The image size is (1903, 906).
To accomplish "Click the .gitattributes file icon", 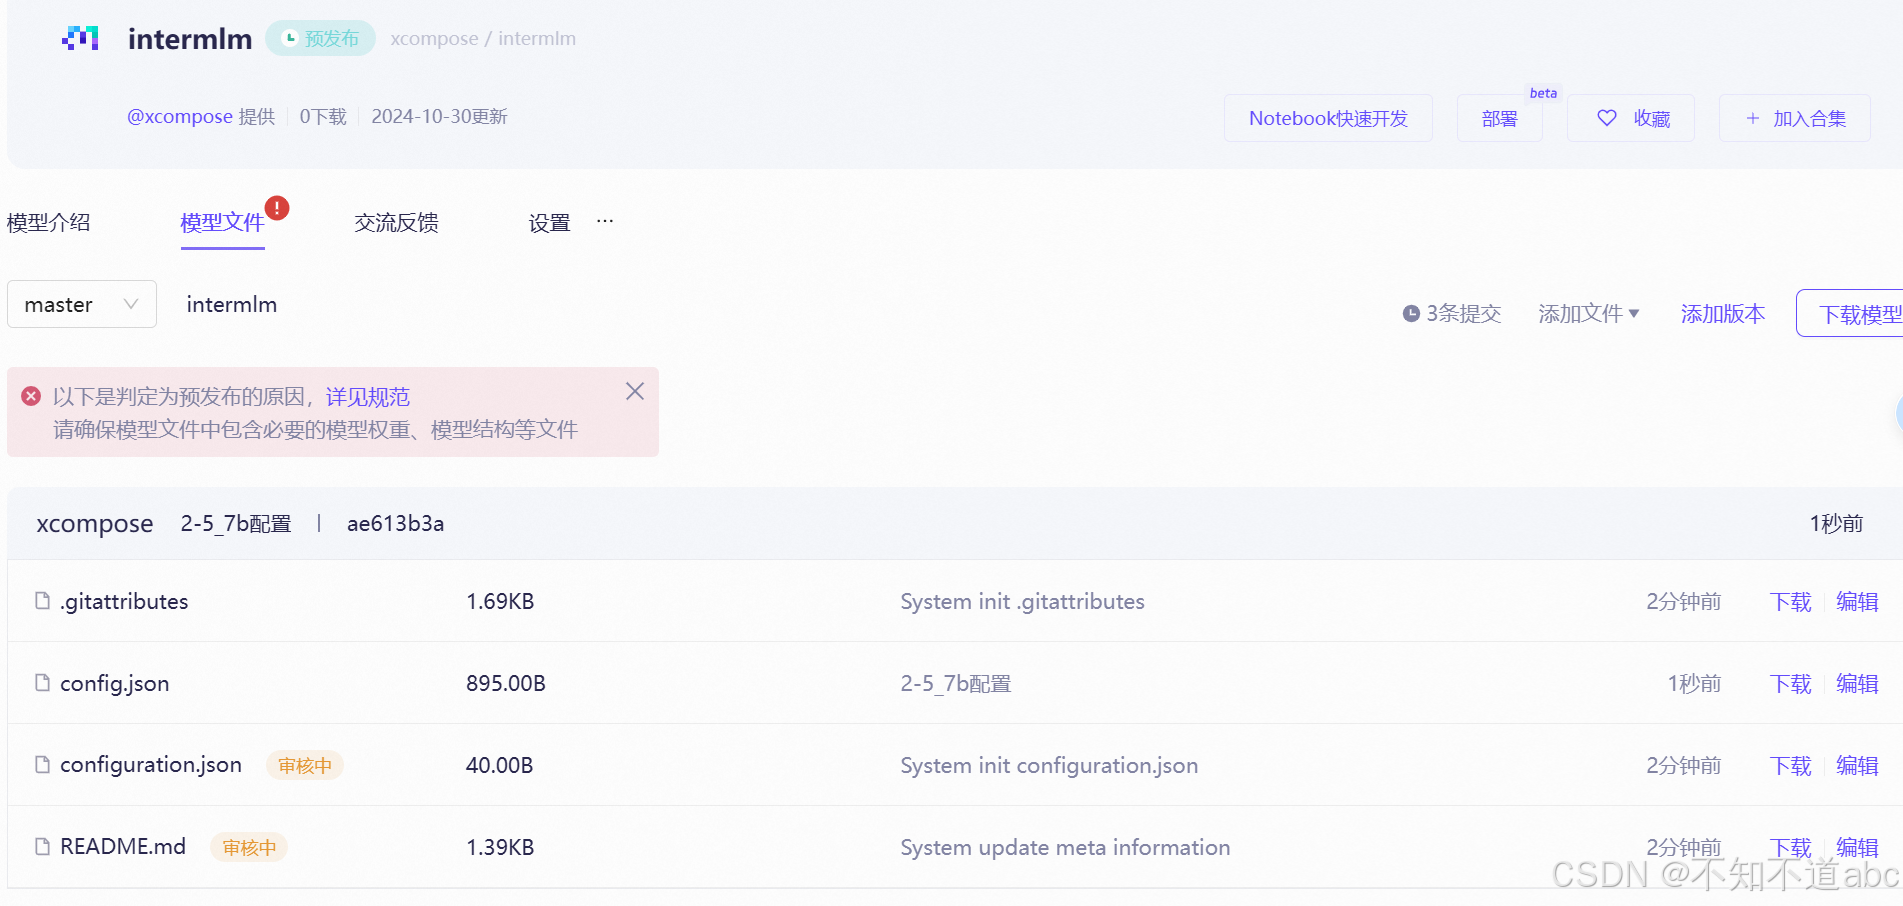I will click(x=42, y=600).
